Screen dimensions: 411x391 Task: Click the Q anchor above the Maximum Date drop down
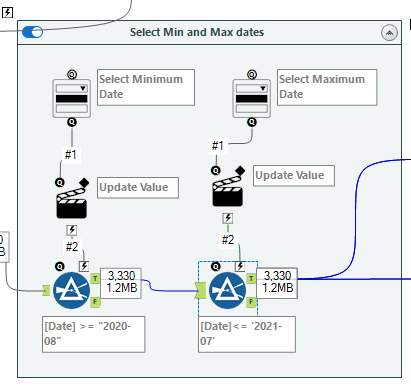coord(252,75)
